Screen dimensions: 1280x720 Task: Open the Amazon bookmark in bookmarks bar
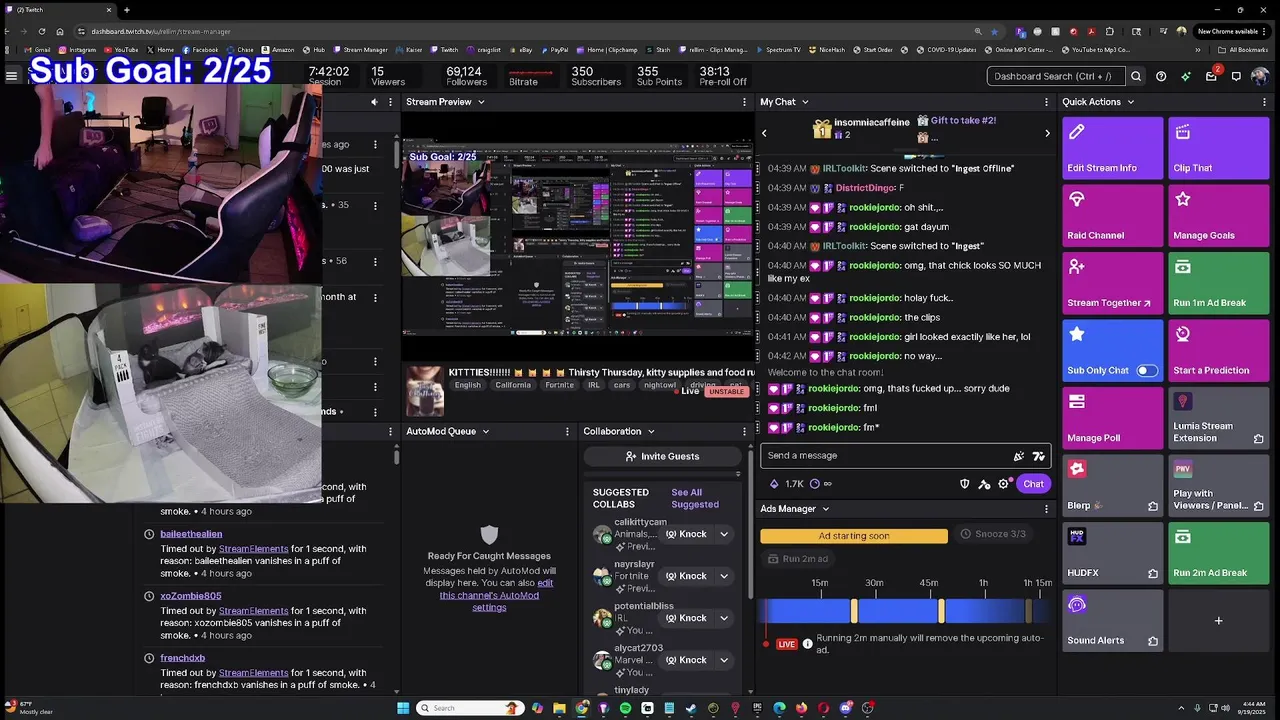(278, 50)
